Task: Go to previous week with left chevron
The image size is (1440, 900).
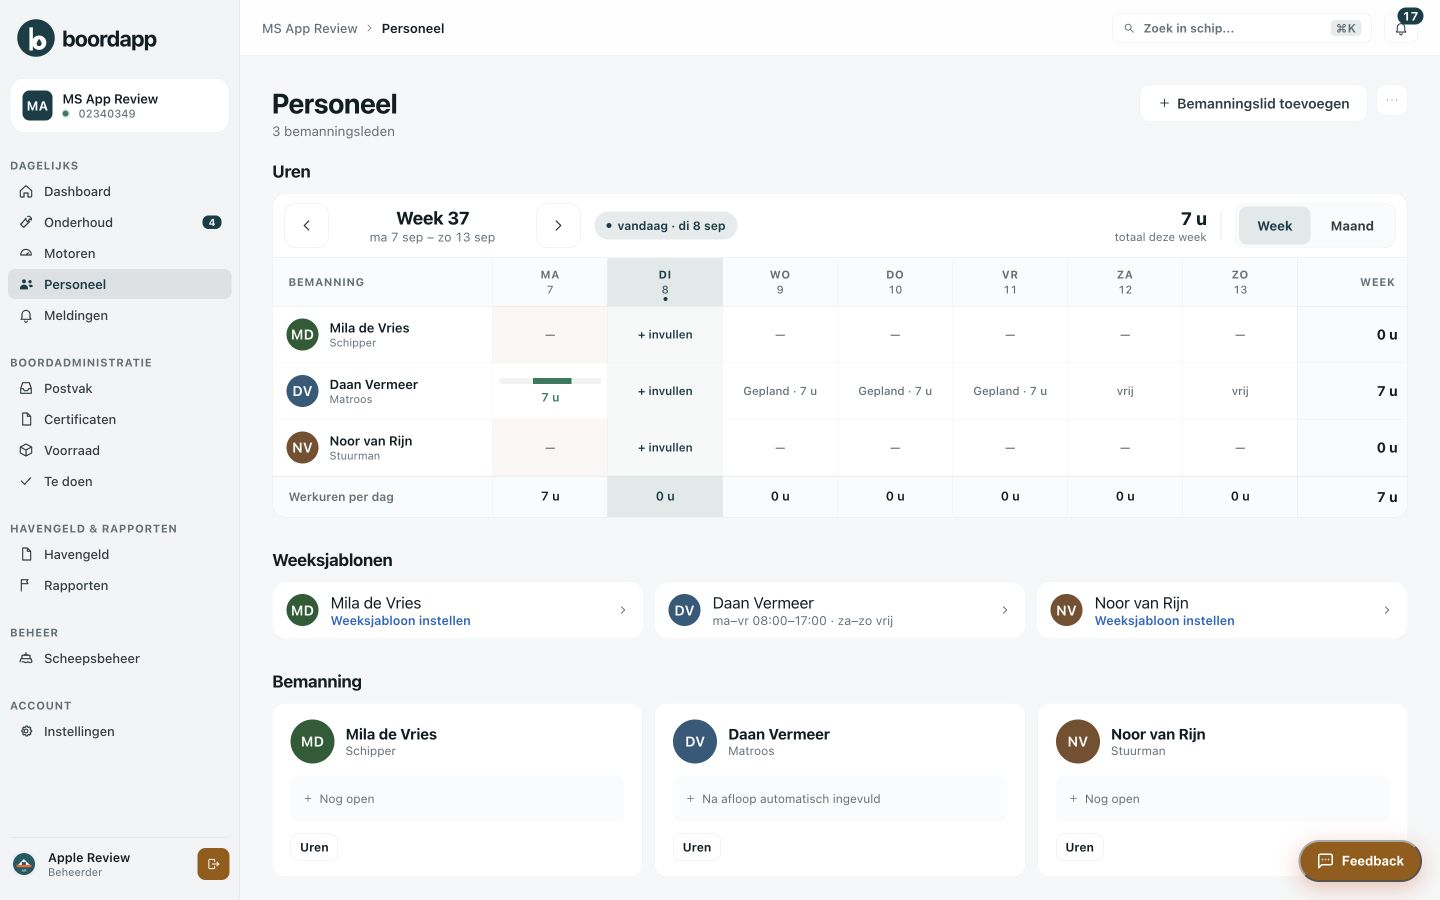Action: 307,226
